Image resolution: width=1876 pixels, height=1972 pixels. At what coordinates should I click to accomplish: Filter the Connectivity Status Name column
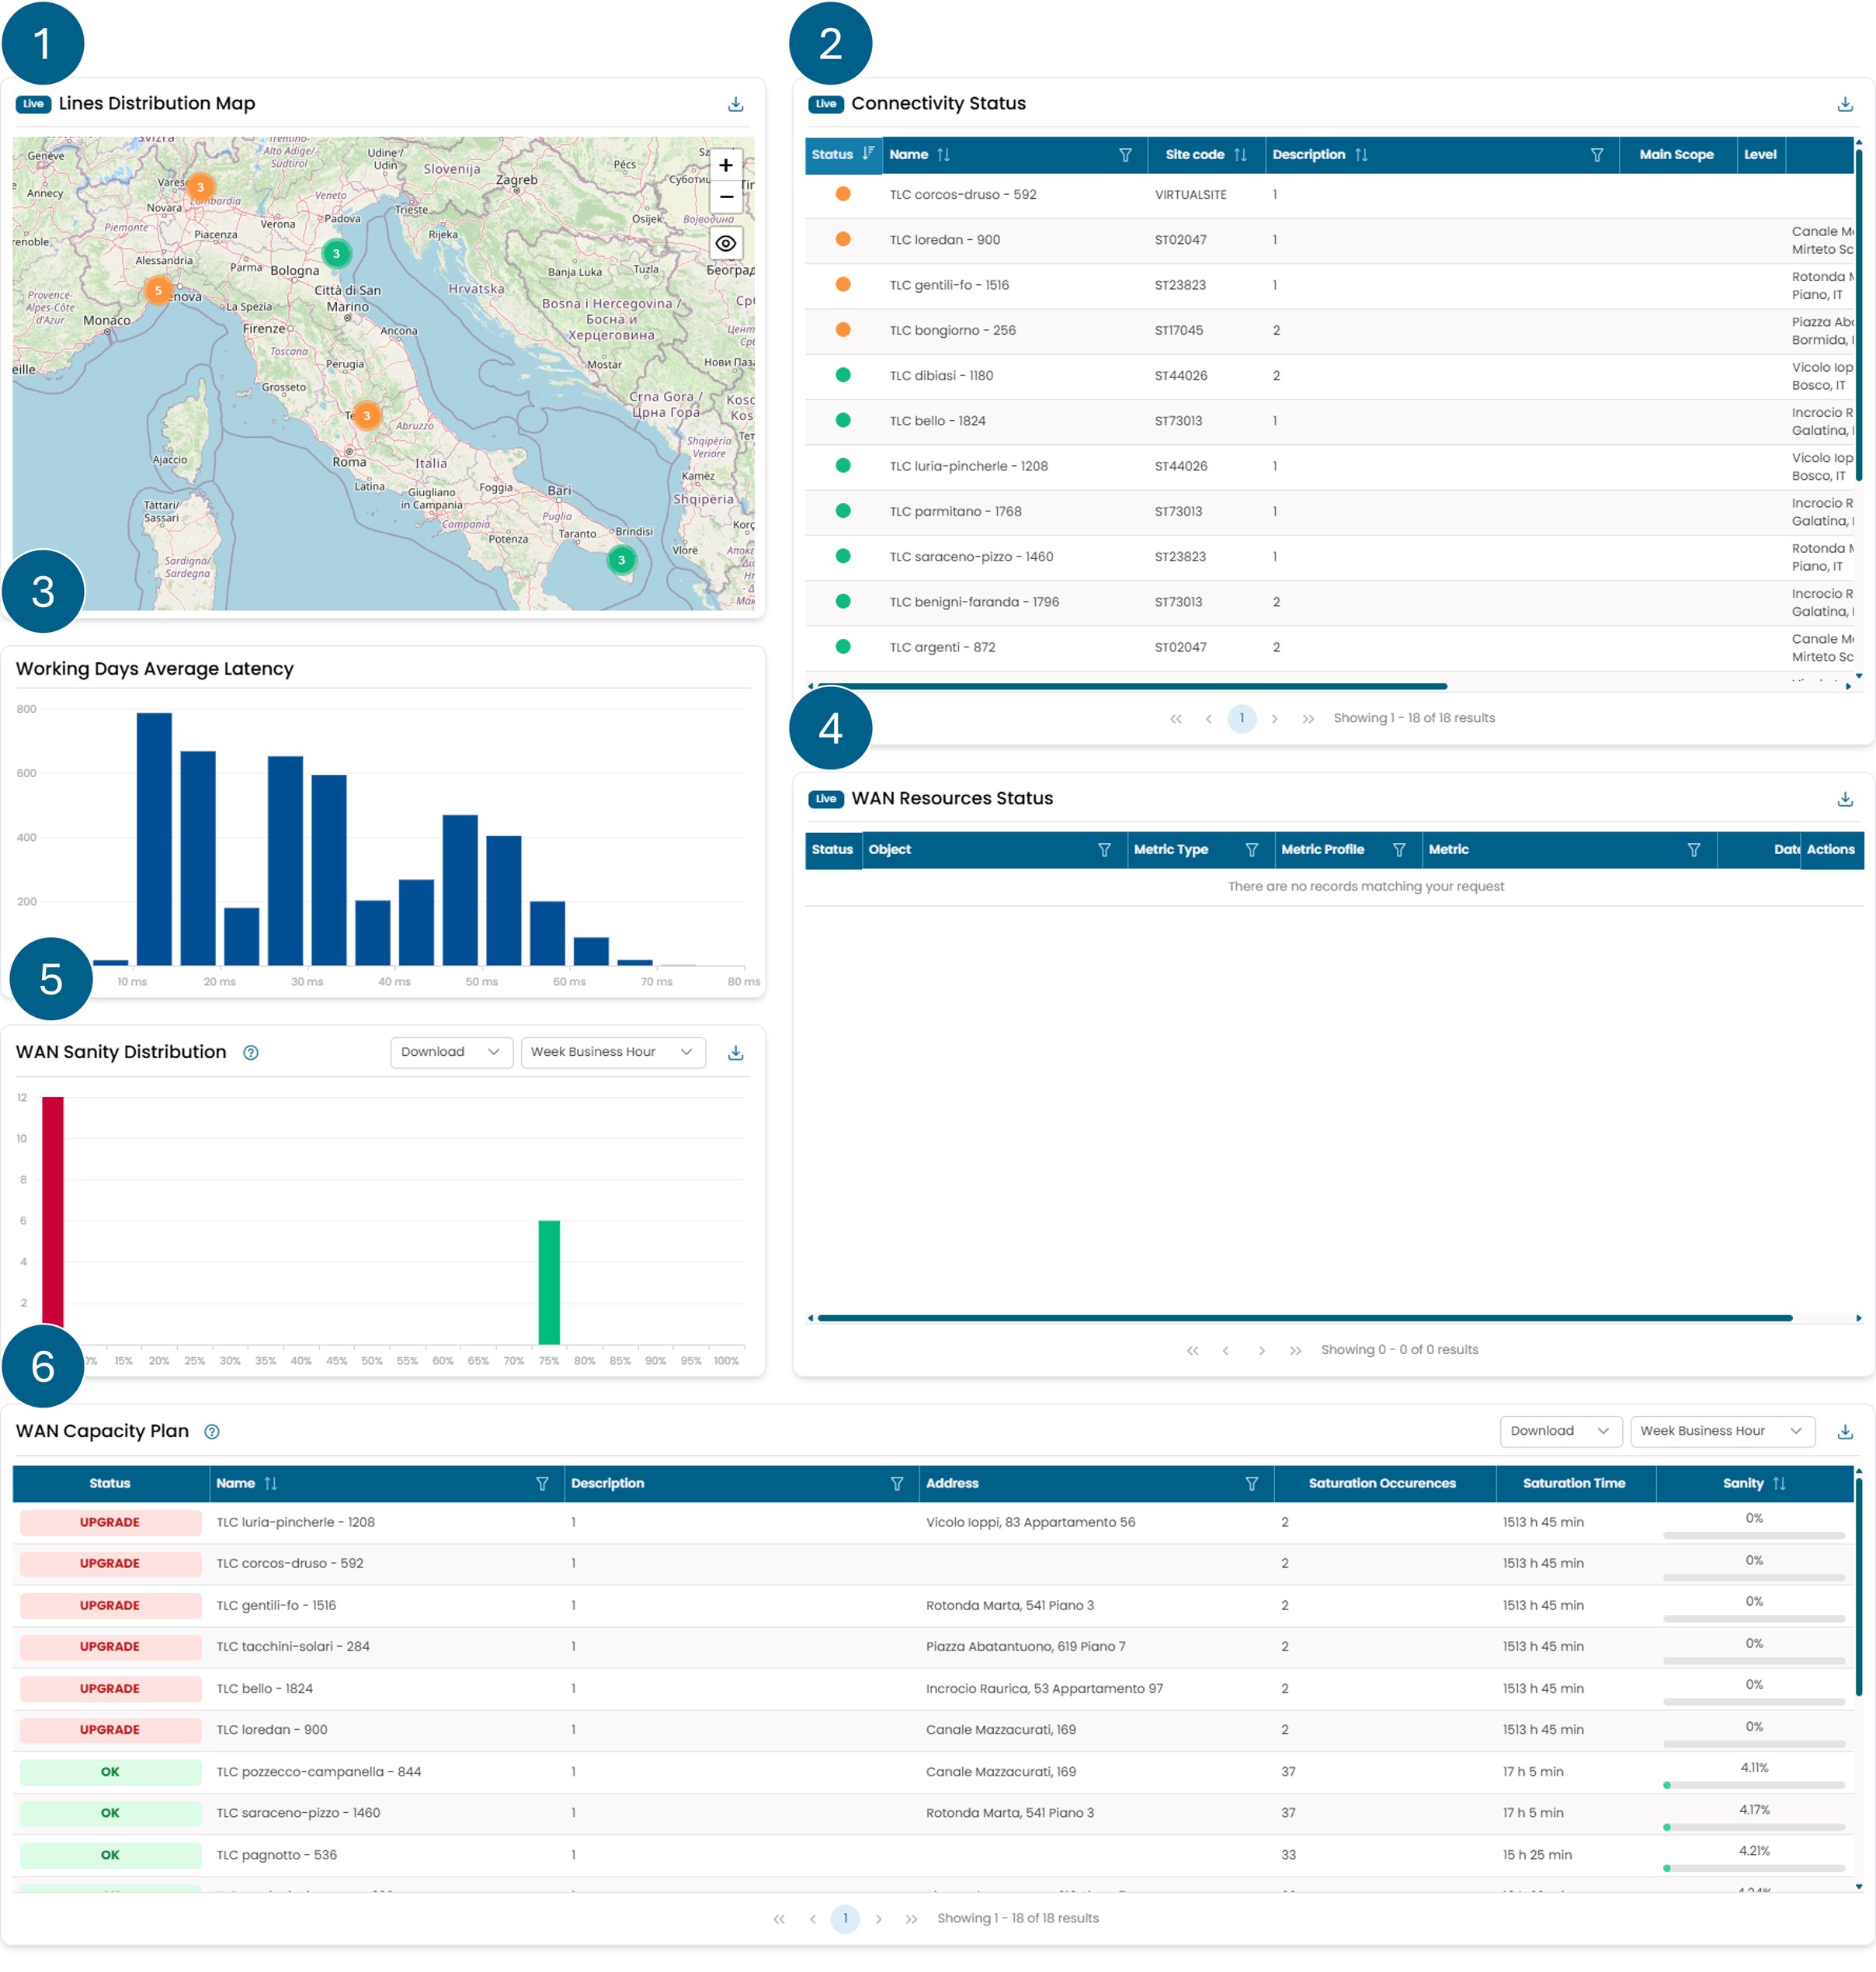coord(1125,155)
